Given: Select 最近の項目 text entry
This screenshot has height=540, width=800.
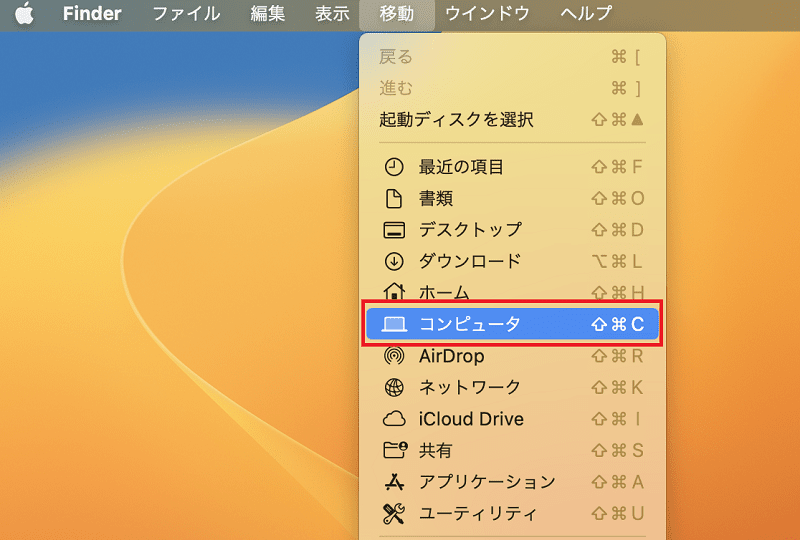Looking at the screenshot, I should (x=461, y=167).
